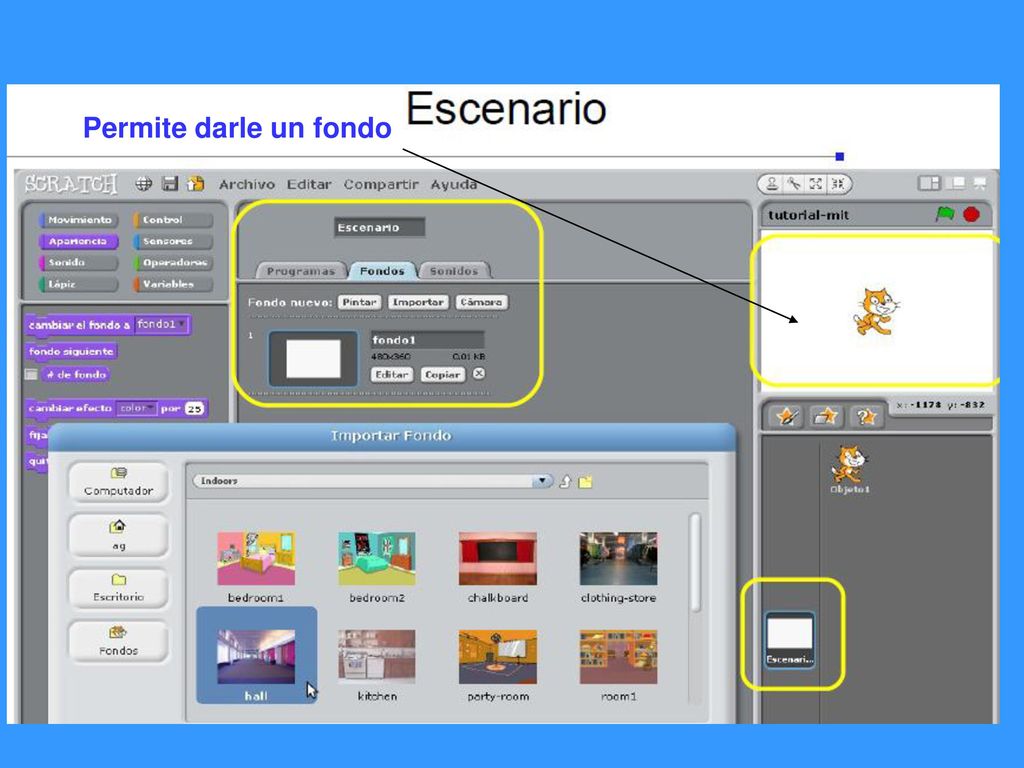Switch to the Sonidos tab
Screen dimensions: 1024x768
pos(454,270)
